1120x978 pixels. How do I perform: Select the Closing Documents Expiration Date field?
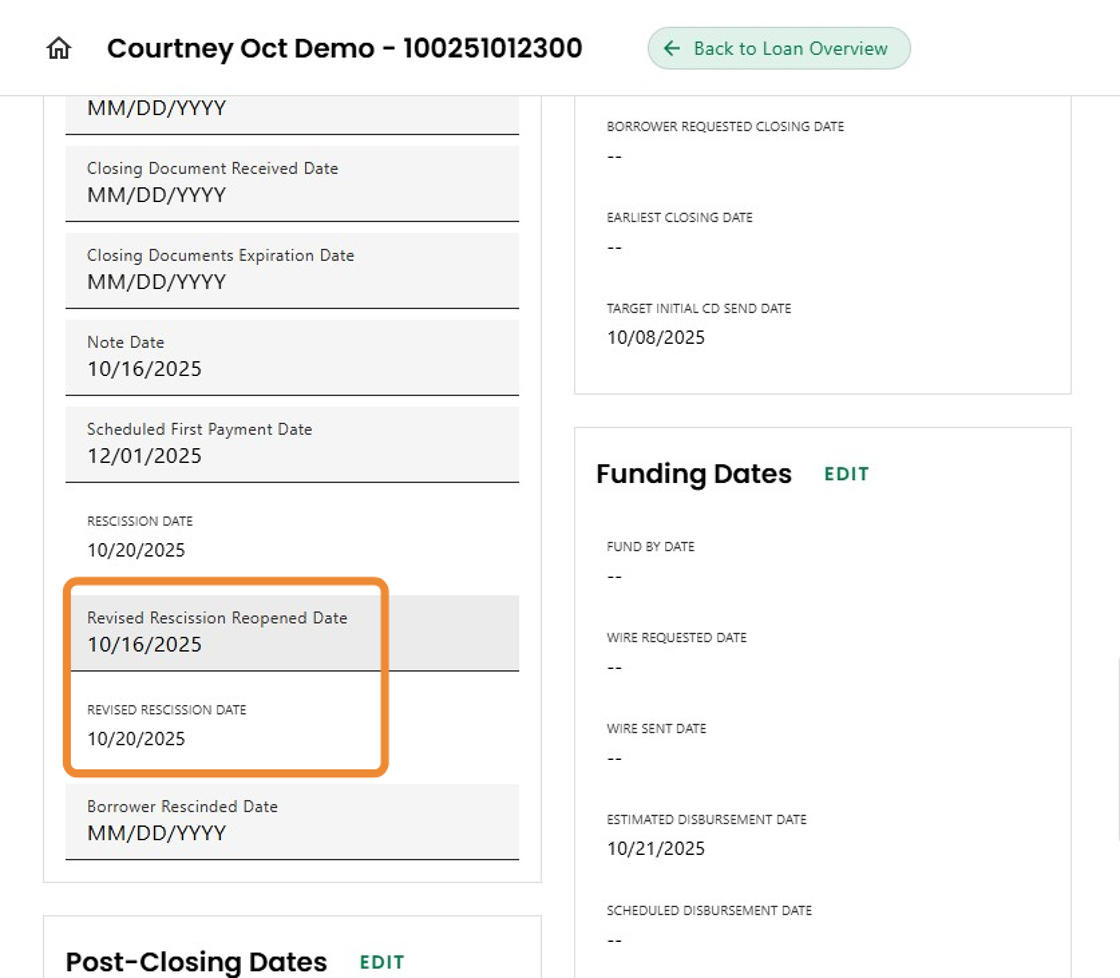[292, 271]
